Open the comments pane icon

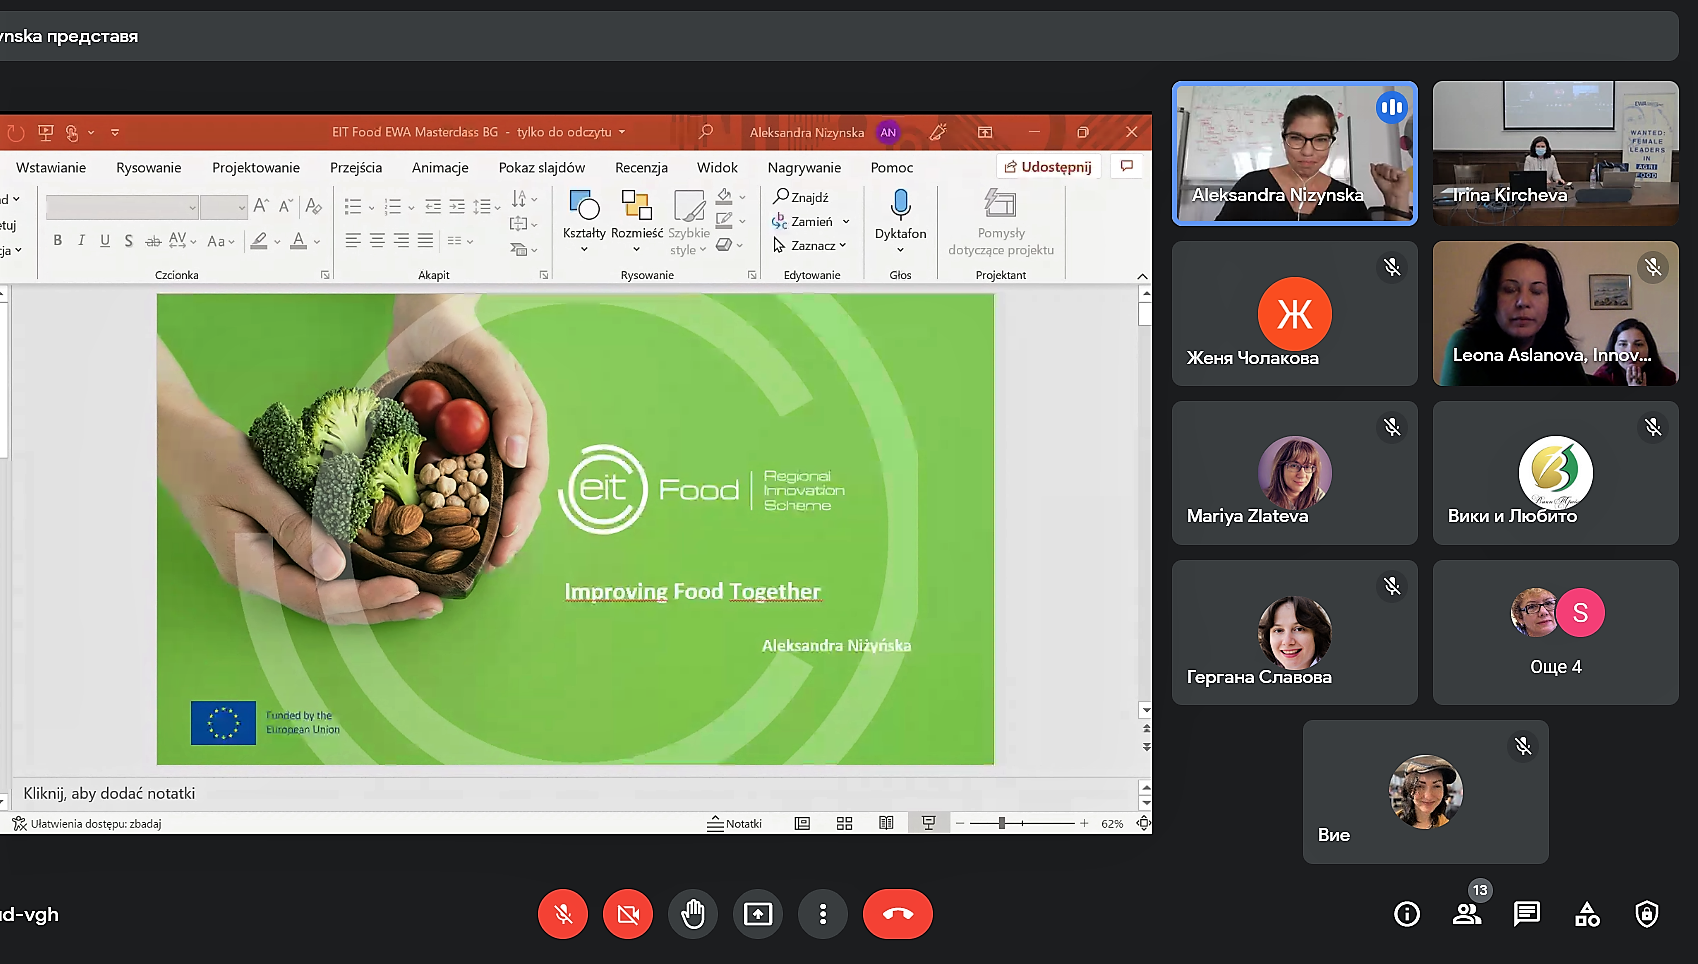coord(1127,166)
